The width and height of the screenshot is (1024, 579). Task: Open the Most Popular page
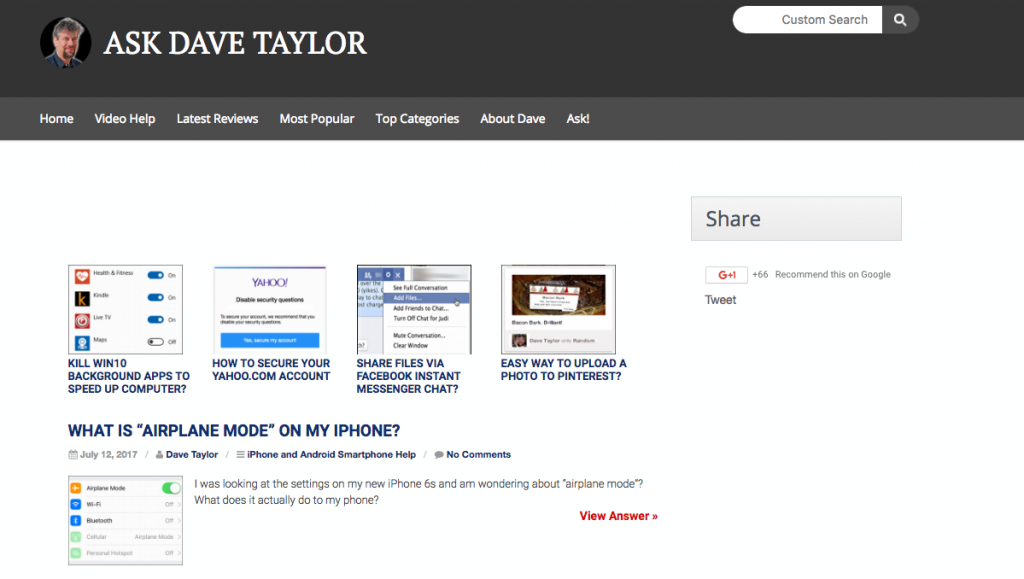317,119
